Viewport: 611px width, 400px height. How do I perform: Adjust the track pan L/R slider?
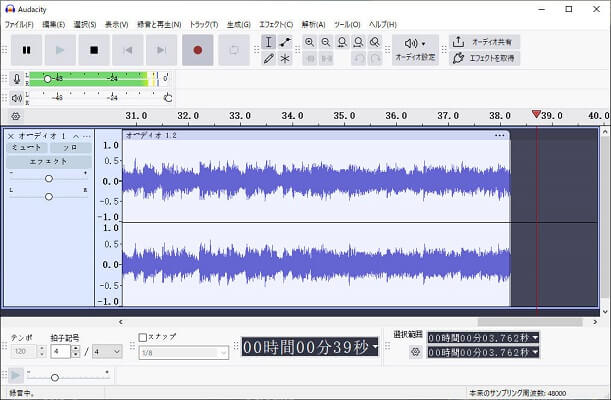click(49, 196)
